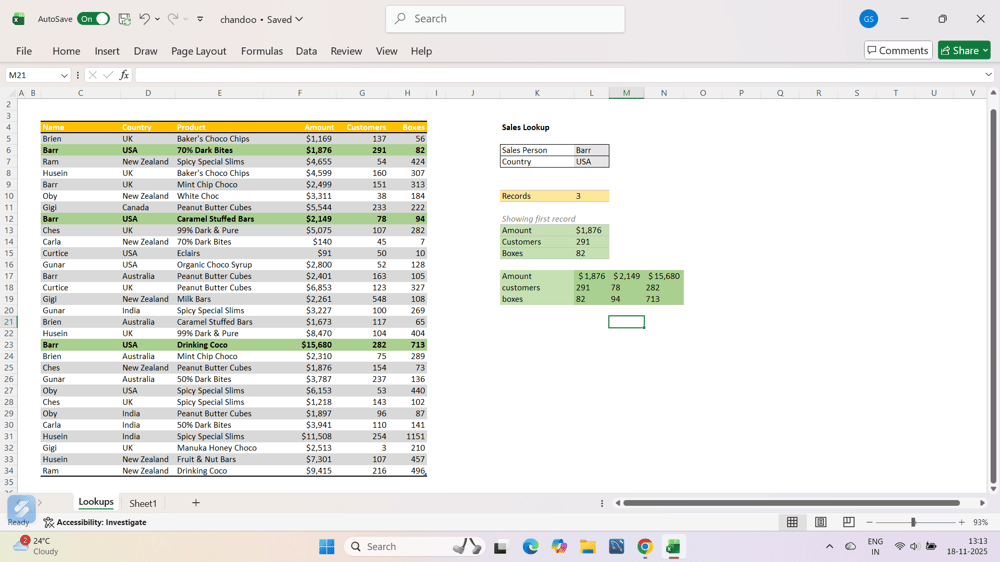Open the Windows Start button

pos(327,547)
